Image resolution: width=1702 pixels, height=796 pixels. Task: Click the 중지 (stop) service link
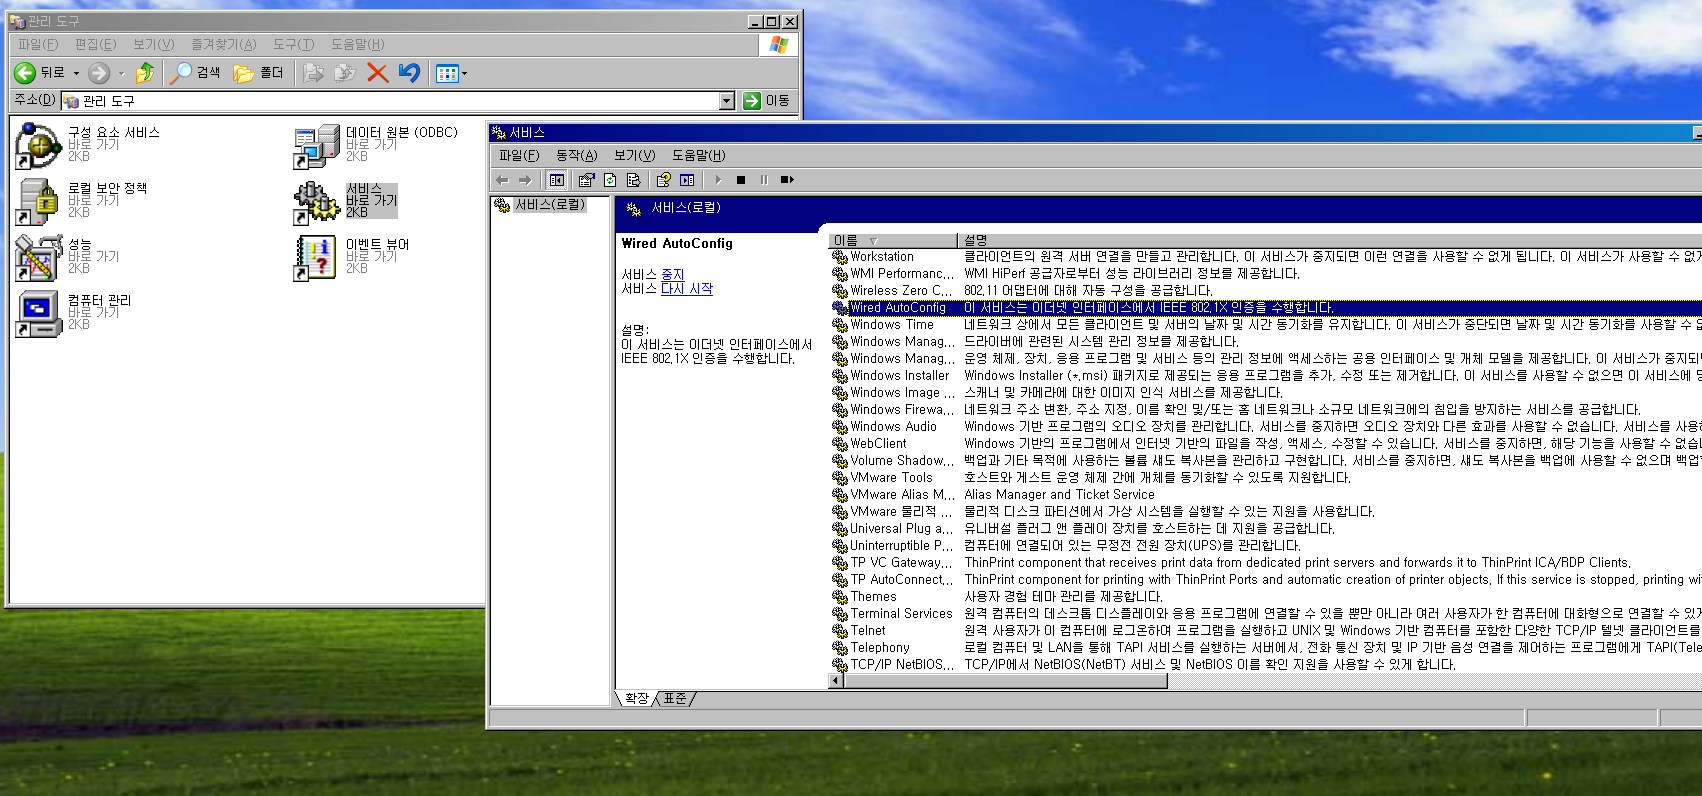pos(673,274)
